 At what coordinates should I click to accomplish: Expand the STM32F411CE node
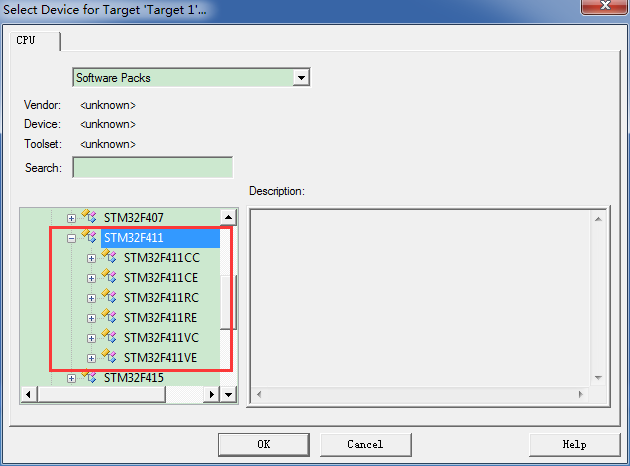coord(91,278)
